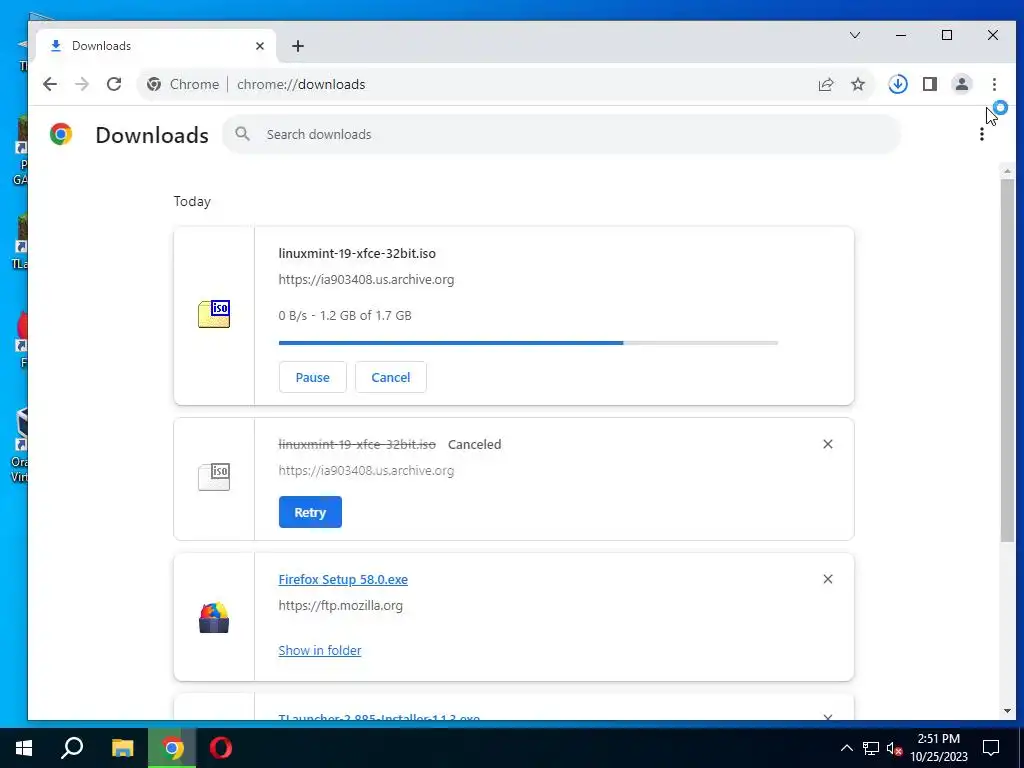Viewport: 1024px width, 768px height.
Task: Open the side panel icon
Action: tap(930, 84)
